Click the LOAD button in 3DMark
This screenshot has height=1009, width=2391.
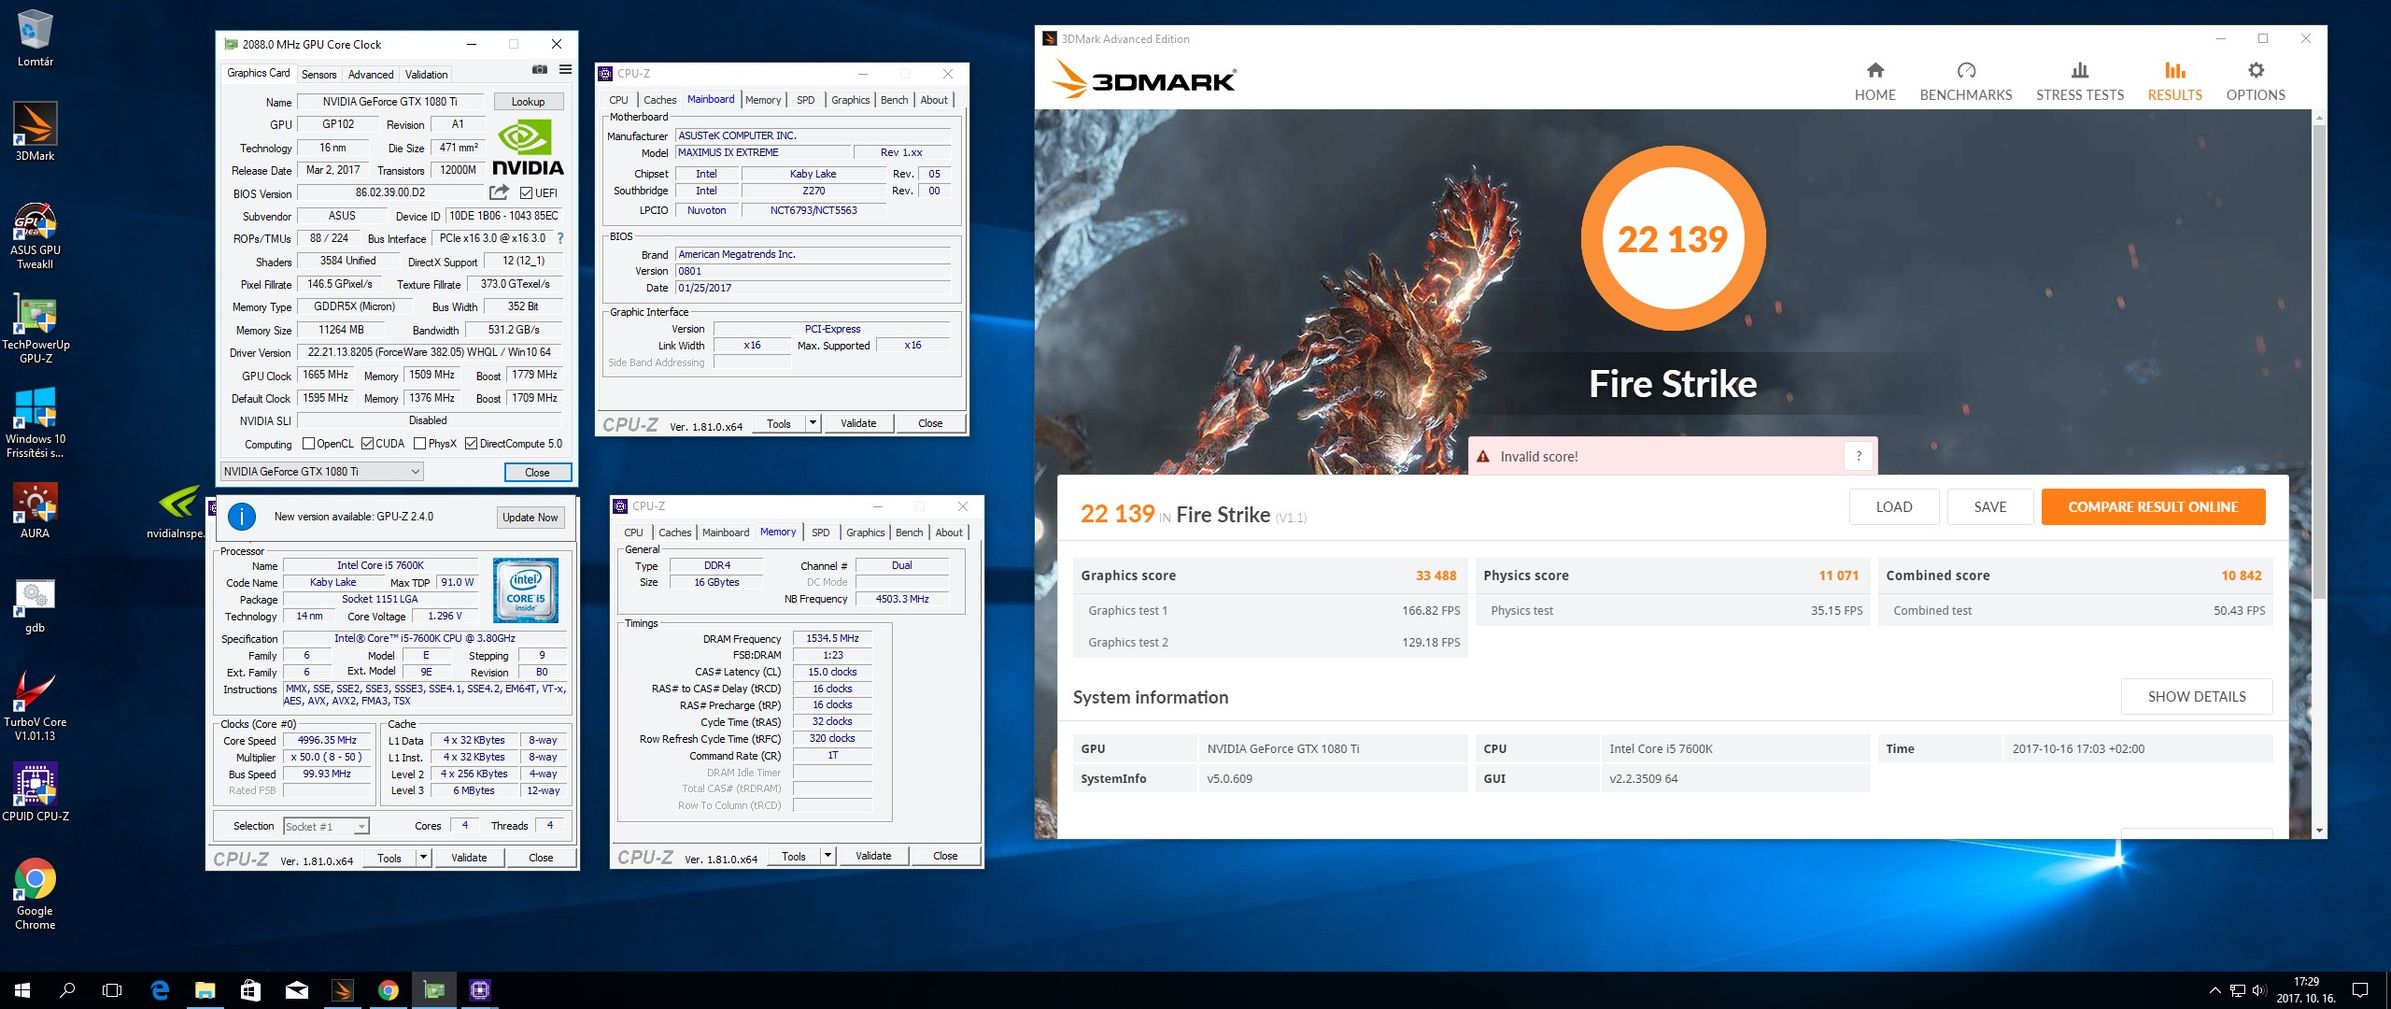point(1894,507)
